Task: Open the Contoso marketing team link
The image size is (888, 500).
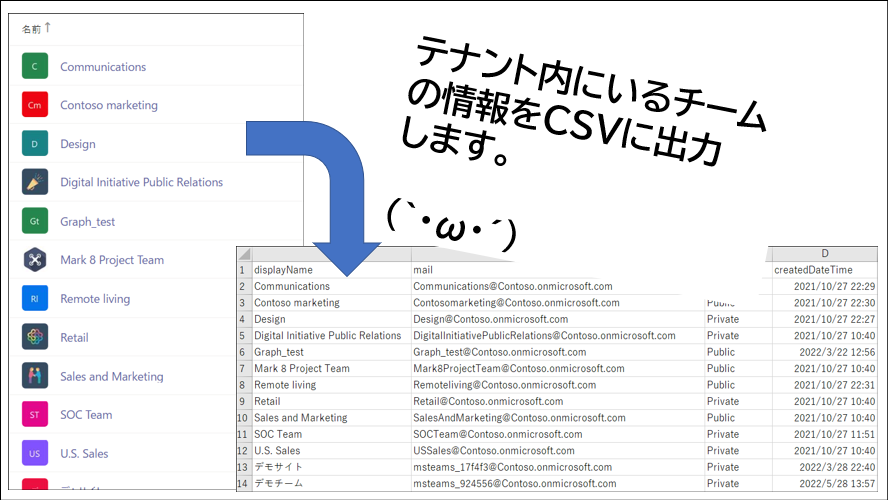Action: tap(109, 105)
